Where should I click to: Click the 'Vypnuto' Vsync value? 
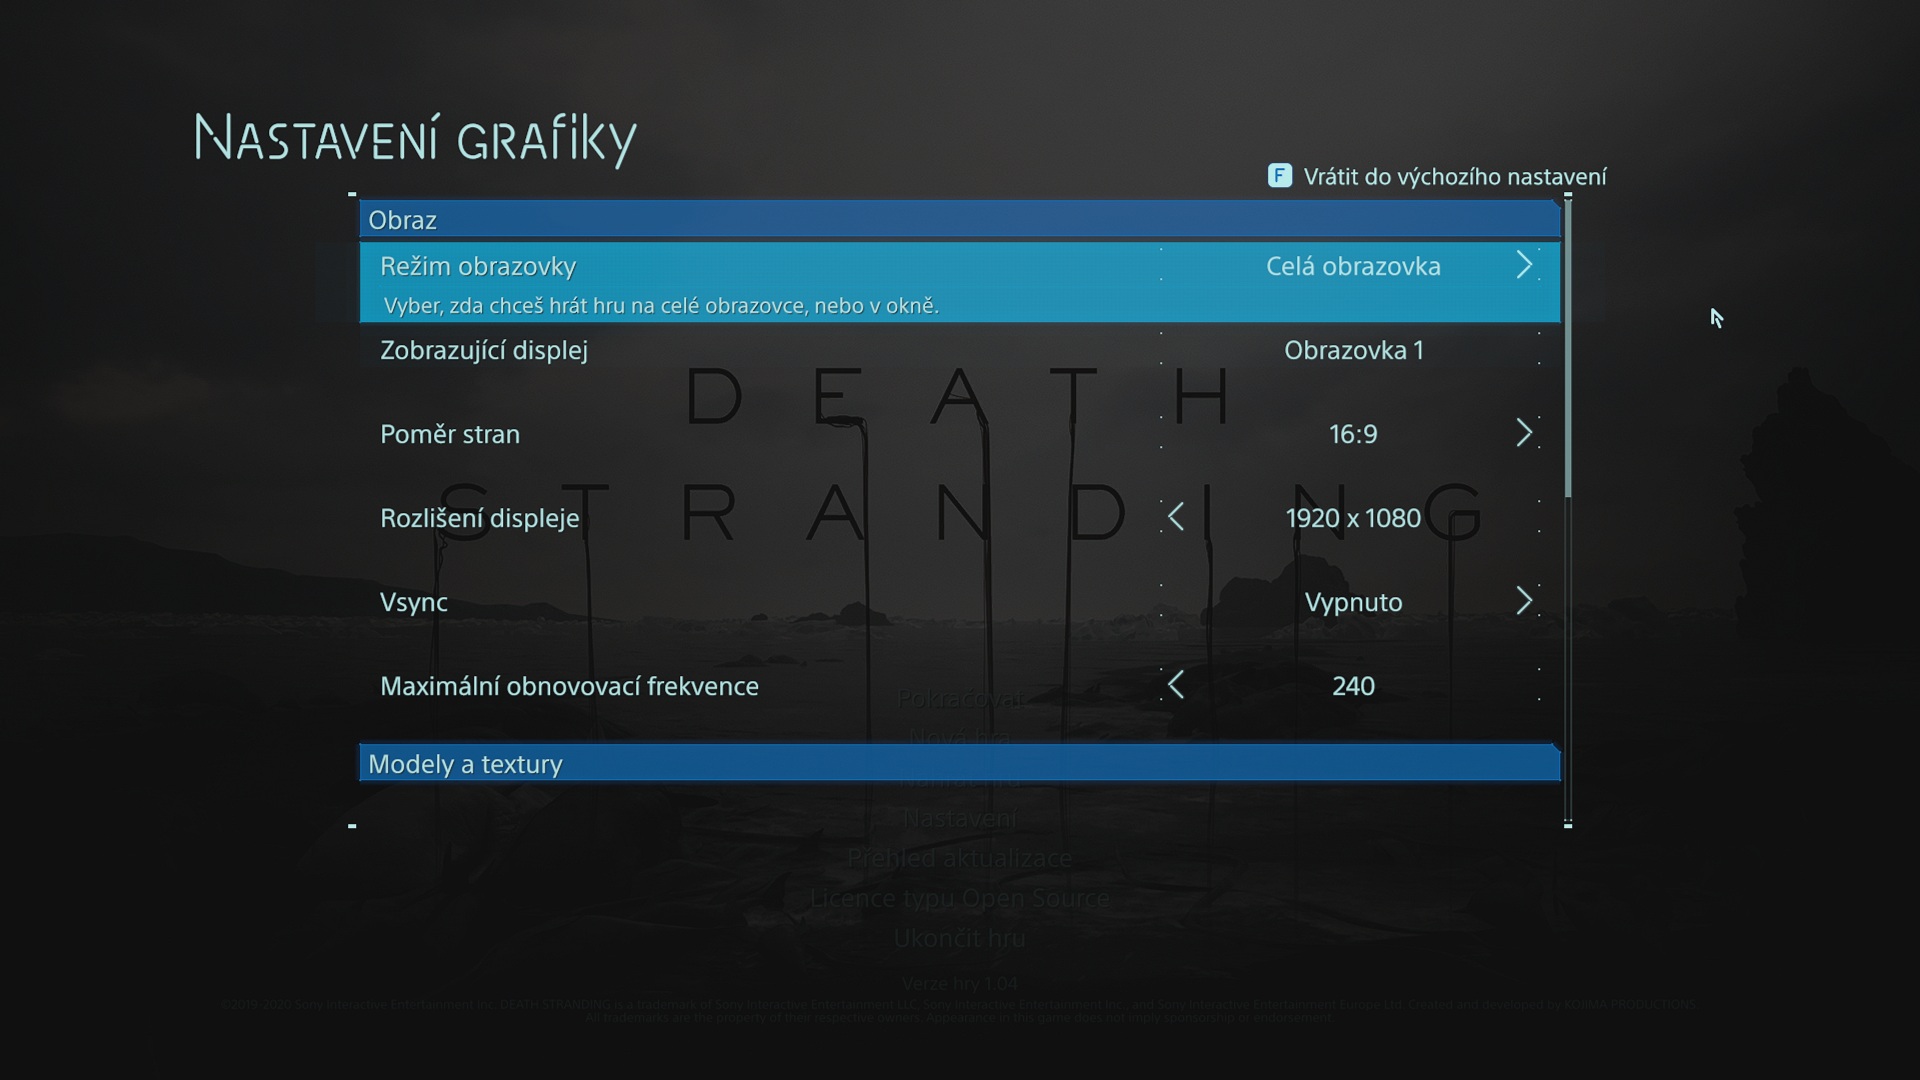tap(1353, 602)
